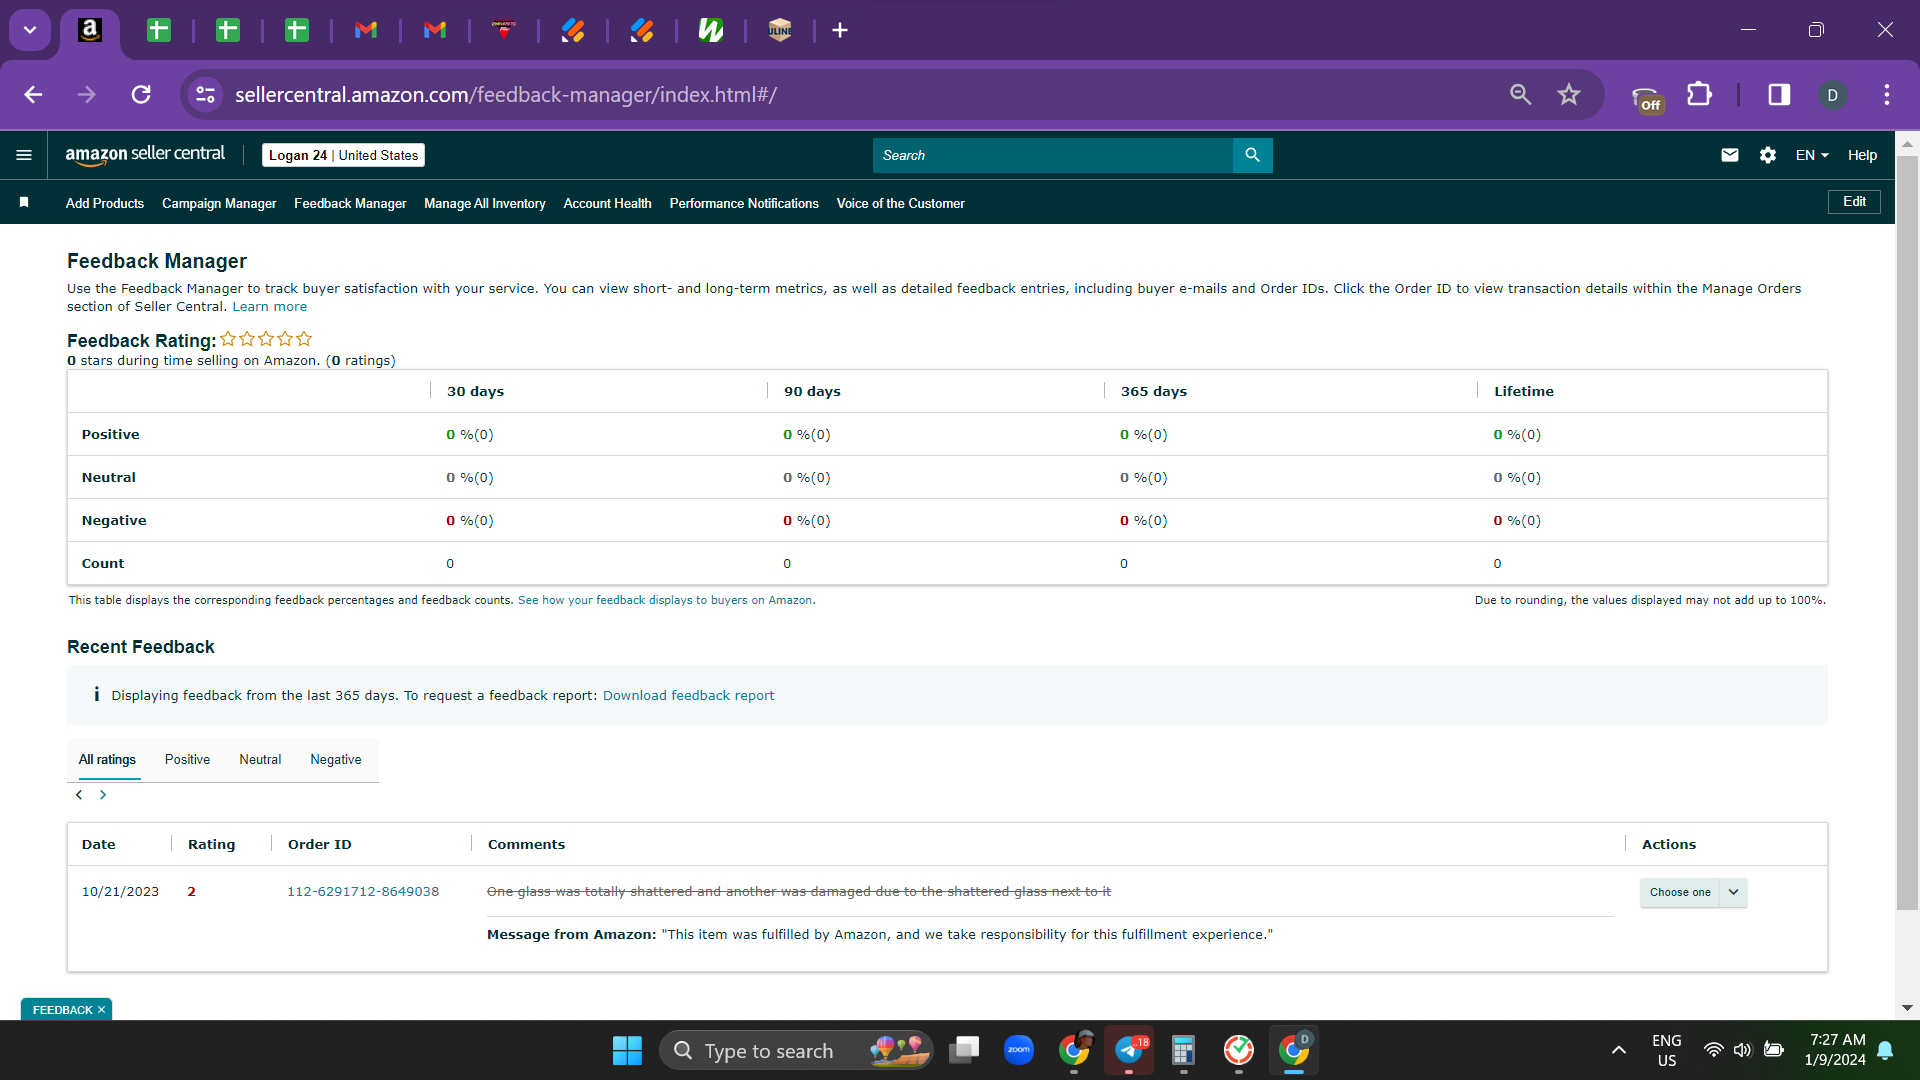1920x1080 pixels.
Task: Switch to the Uline browser tab
Action: pyautogui.click(x=780, y=30)
